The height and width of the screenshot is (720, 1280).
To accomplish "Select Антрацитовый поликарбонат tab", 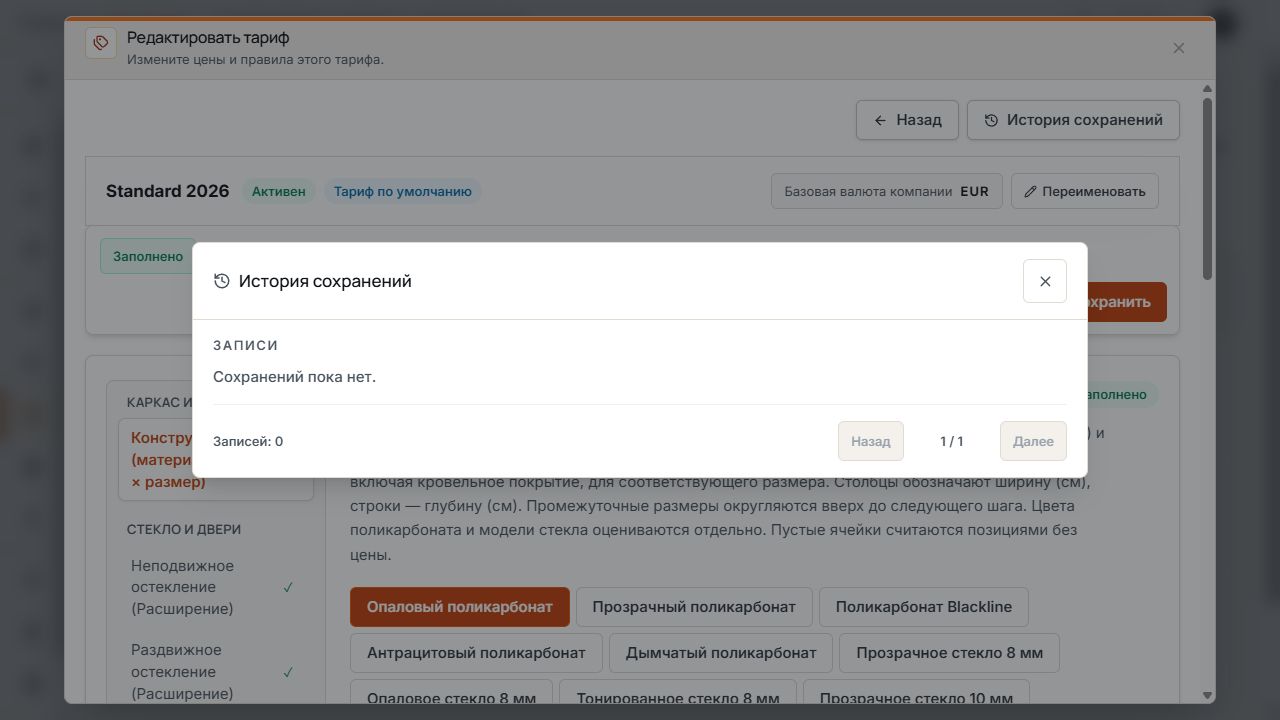I will point(476,653).
